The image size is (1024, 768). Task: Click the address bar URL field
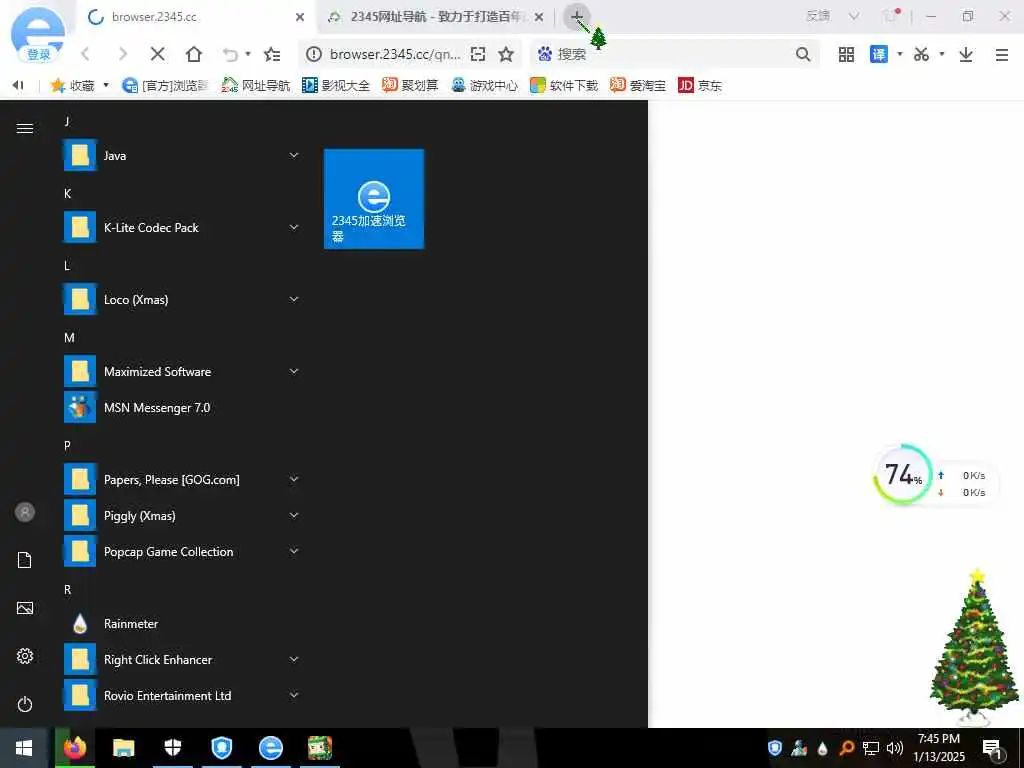tap(395, 54)
